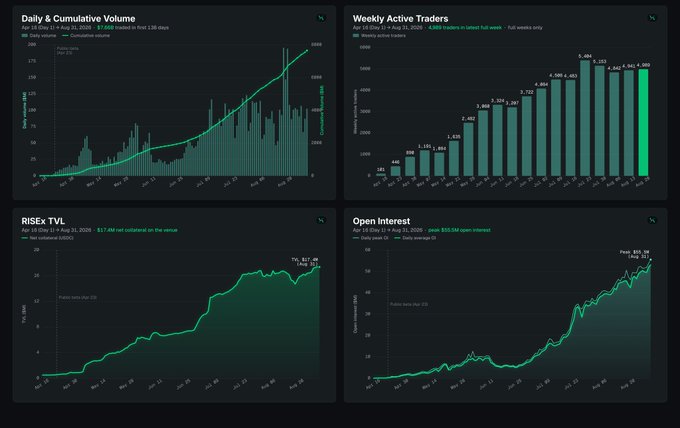Toggle the Weekly active traders legend entry

point(379,36)
